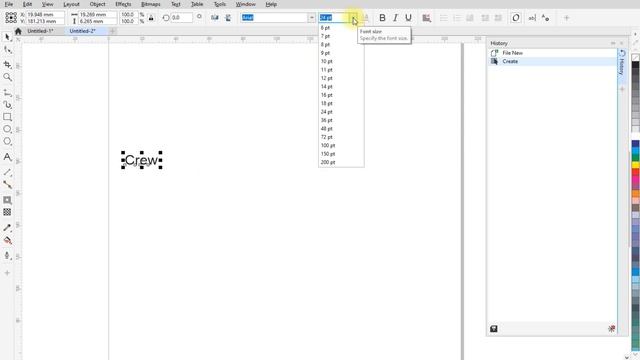The width and height of the screenshot is (640, 360).
Task: Open Text alignment options icon
Action: point(427,18)
